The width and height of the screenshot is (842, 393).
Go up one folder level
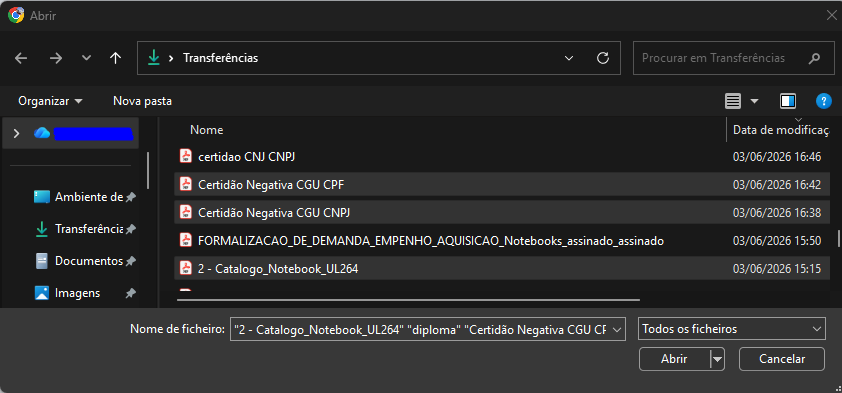(x=115, y=58)
